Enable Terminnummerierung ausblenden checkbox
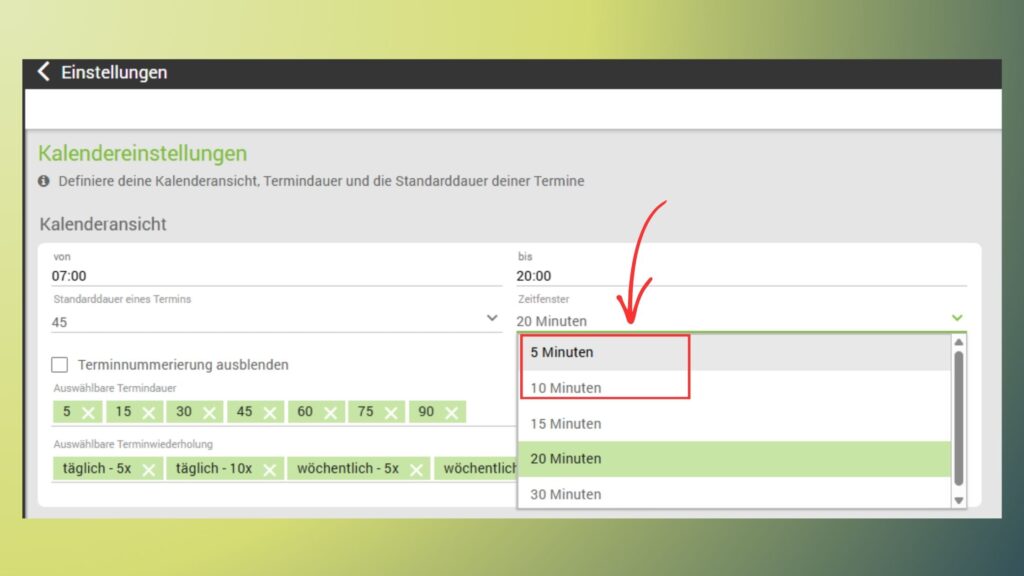 [59, 364]
